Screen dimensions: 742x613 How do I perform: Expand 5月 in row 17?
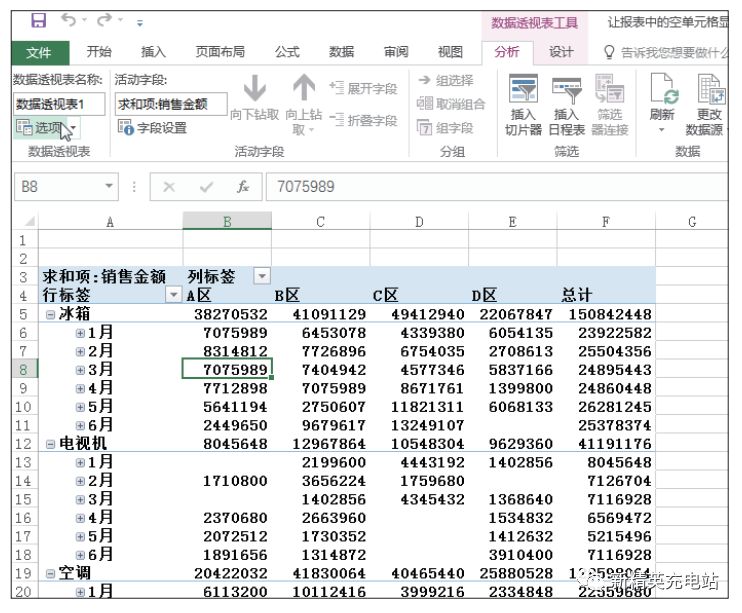pyautogui.click(x=80, y=537)
